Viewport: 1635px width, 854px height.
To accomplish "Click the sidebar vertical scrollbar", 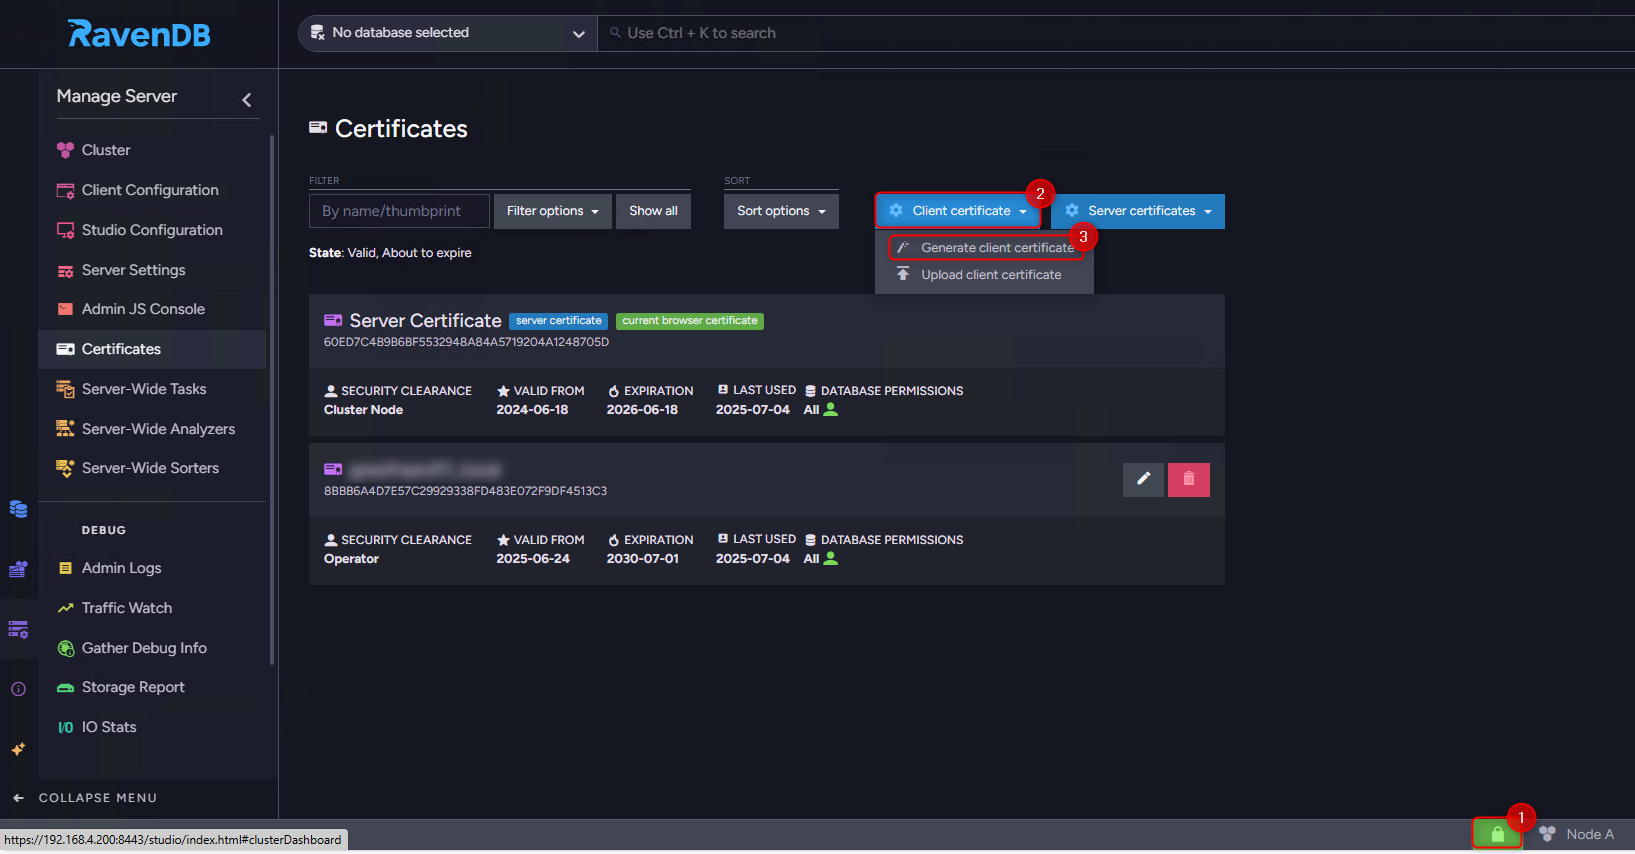I will pos(271,400).
